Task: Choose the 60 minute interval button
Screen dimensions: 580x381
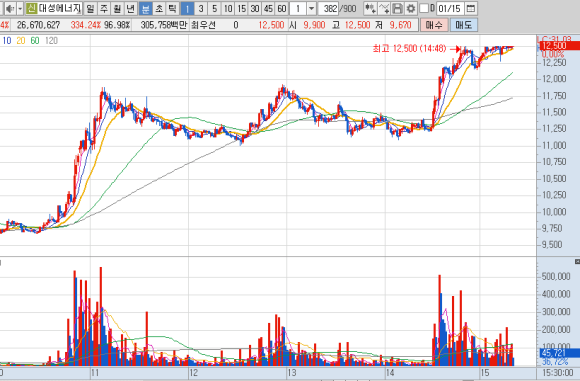Action: pos(282,8)
